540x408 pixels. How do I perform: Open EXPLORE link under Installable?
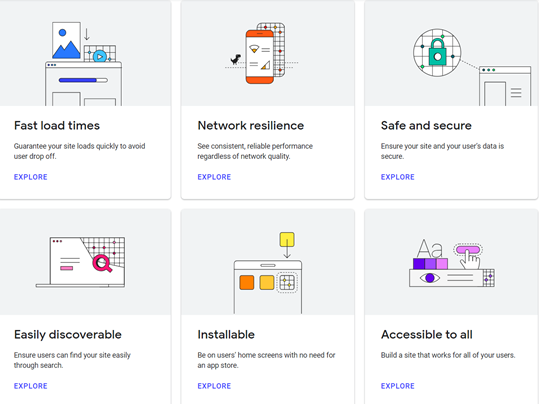click(214, 386)
